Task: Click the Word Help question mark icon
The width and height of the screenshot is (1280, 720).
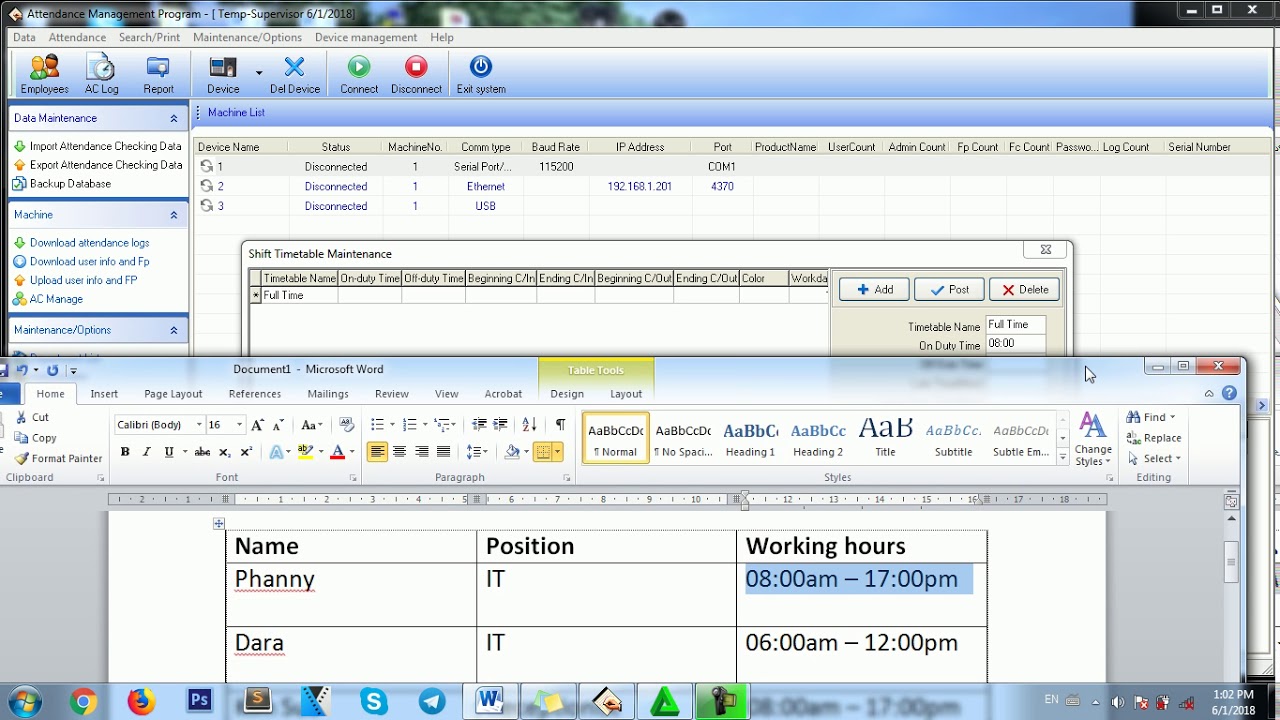Action: 1229,393
